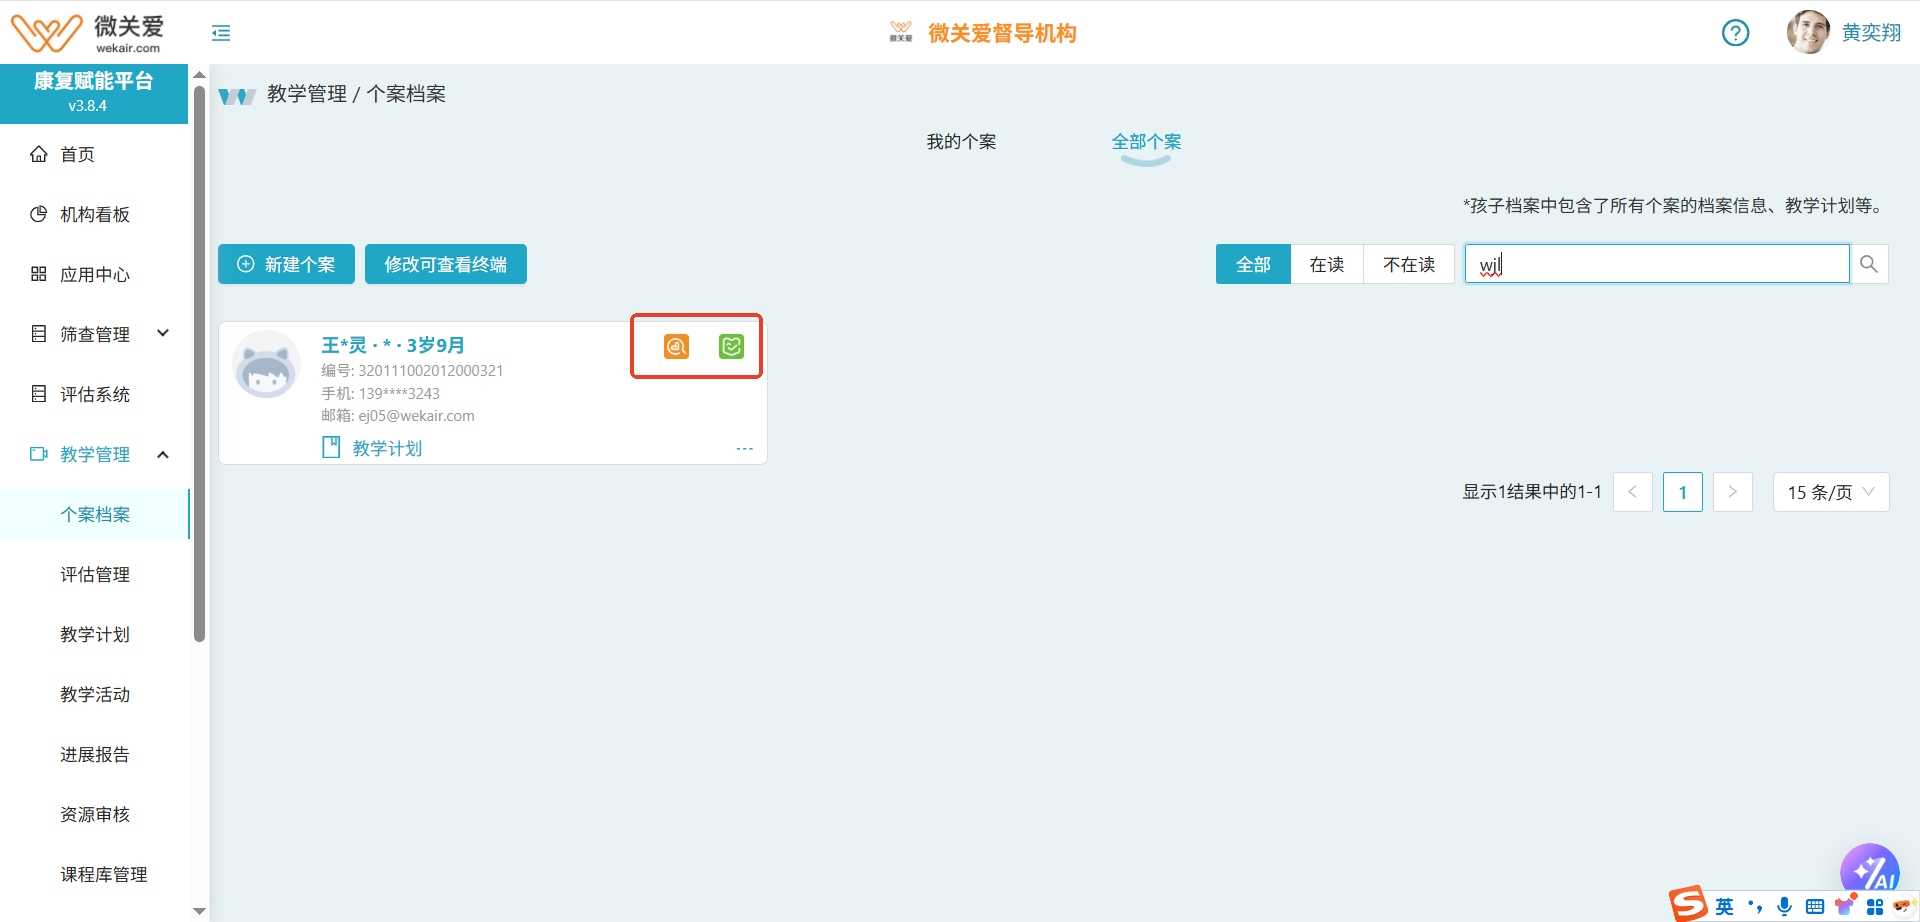The width and height of the screenshot is (1920, 922).
Task: Switch to the 我的个案 tab
Action: point(961,142)
